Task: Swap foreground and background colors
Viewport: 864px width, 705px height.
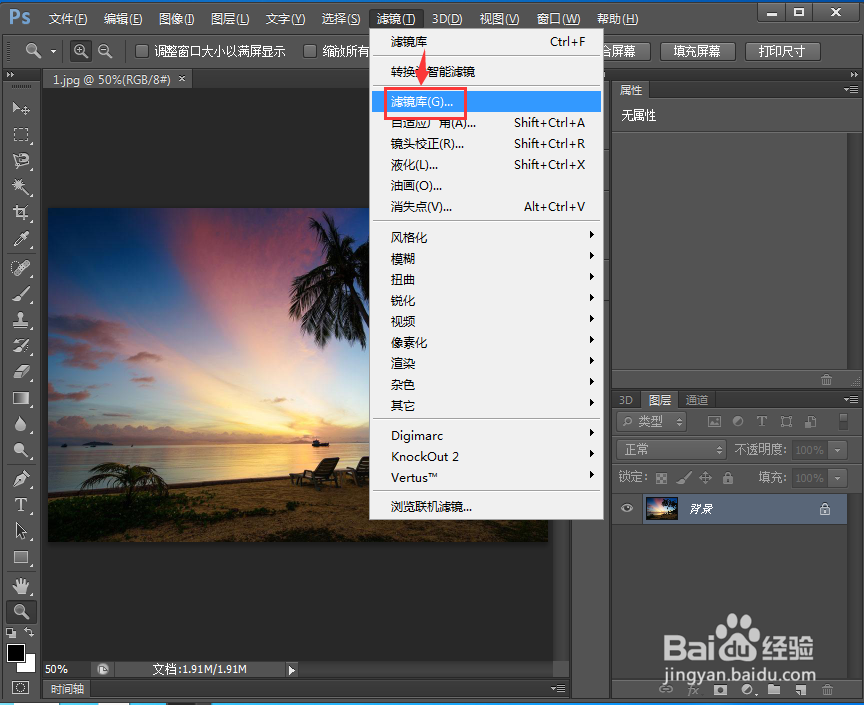Action: (29, 632)
